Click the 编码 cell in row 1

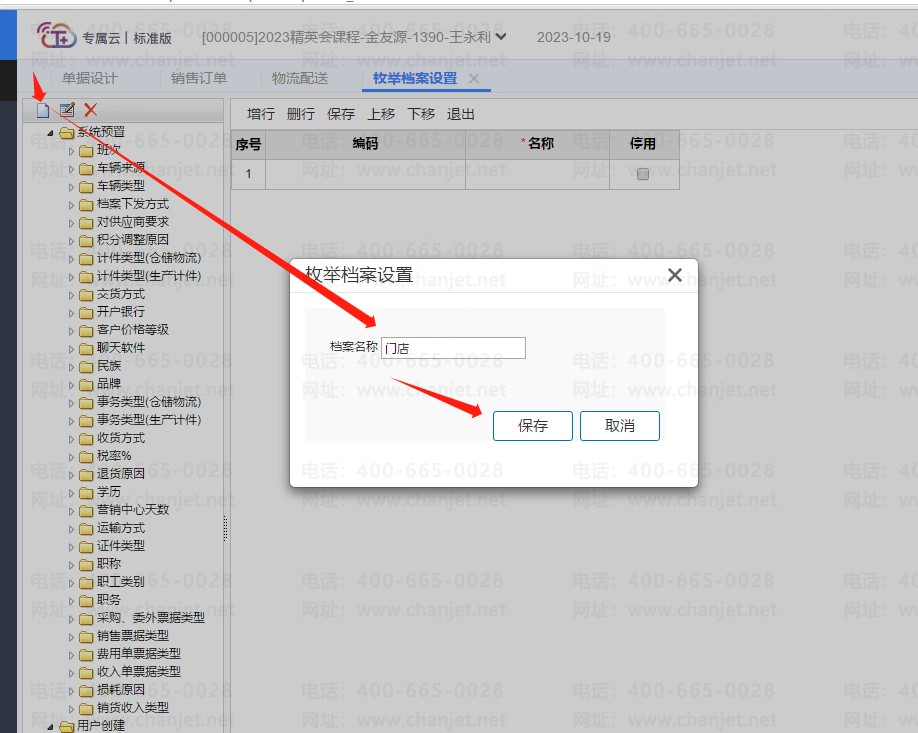pyautogui.click(x=365, y=174)
